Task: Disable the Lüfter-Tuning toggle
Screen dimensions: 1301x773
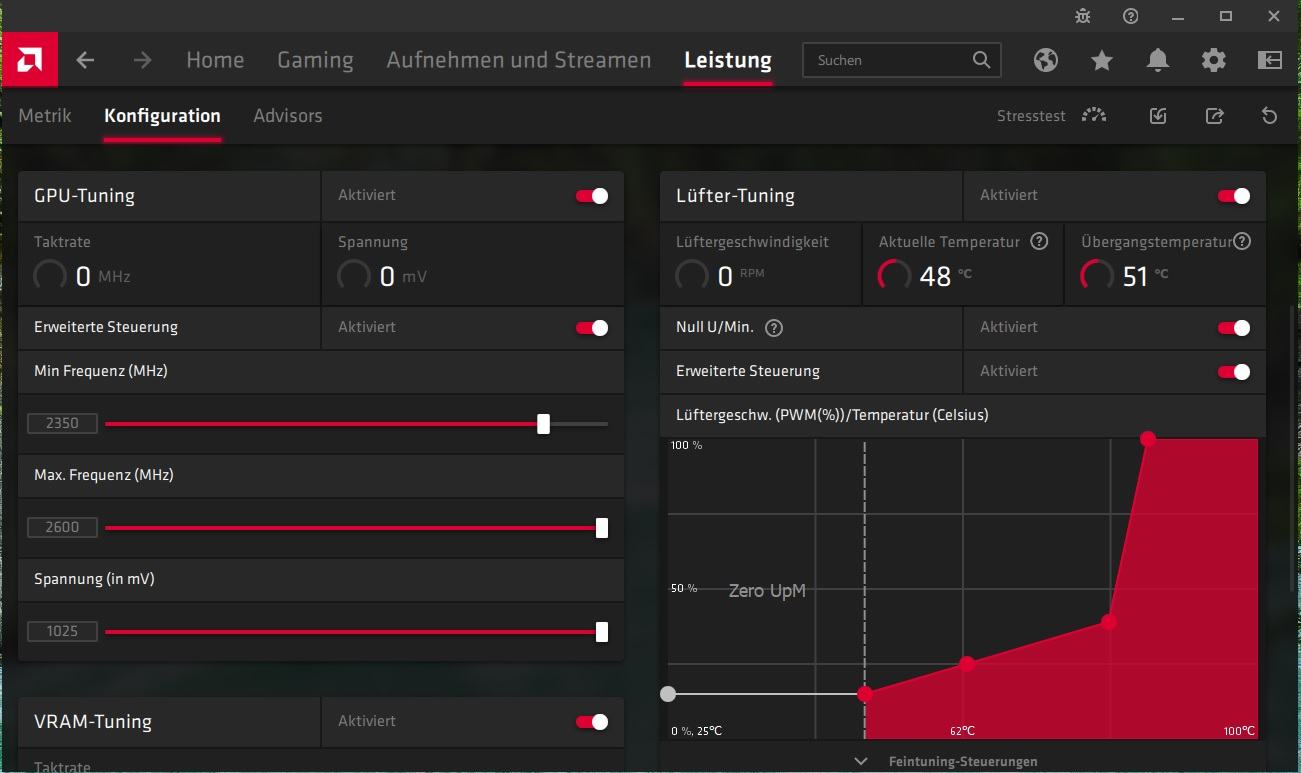Action: coord(1234,196)
